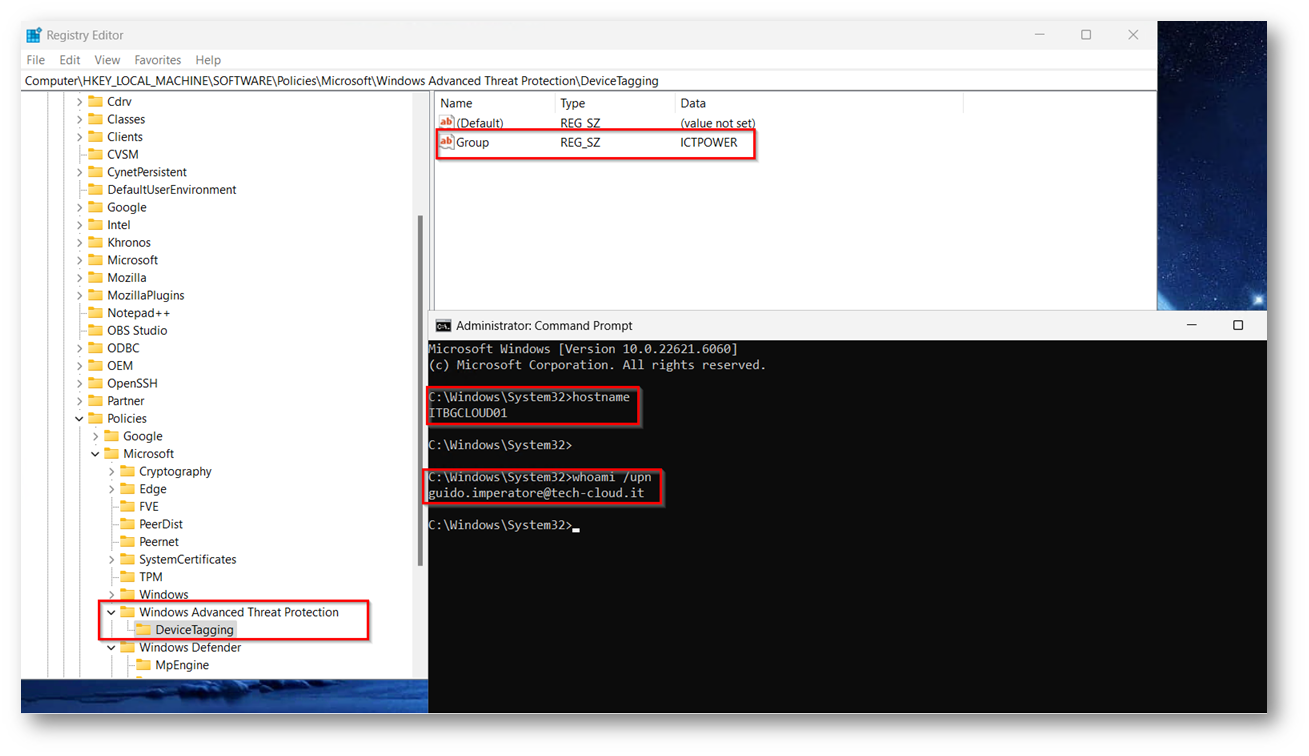Screen dimensions: 1309x756
Task: Click the key tree vertical scrollbar
Action: tap(420, 390)
